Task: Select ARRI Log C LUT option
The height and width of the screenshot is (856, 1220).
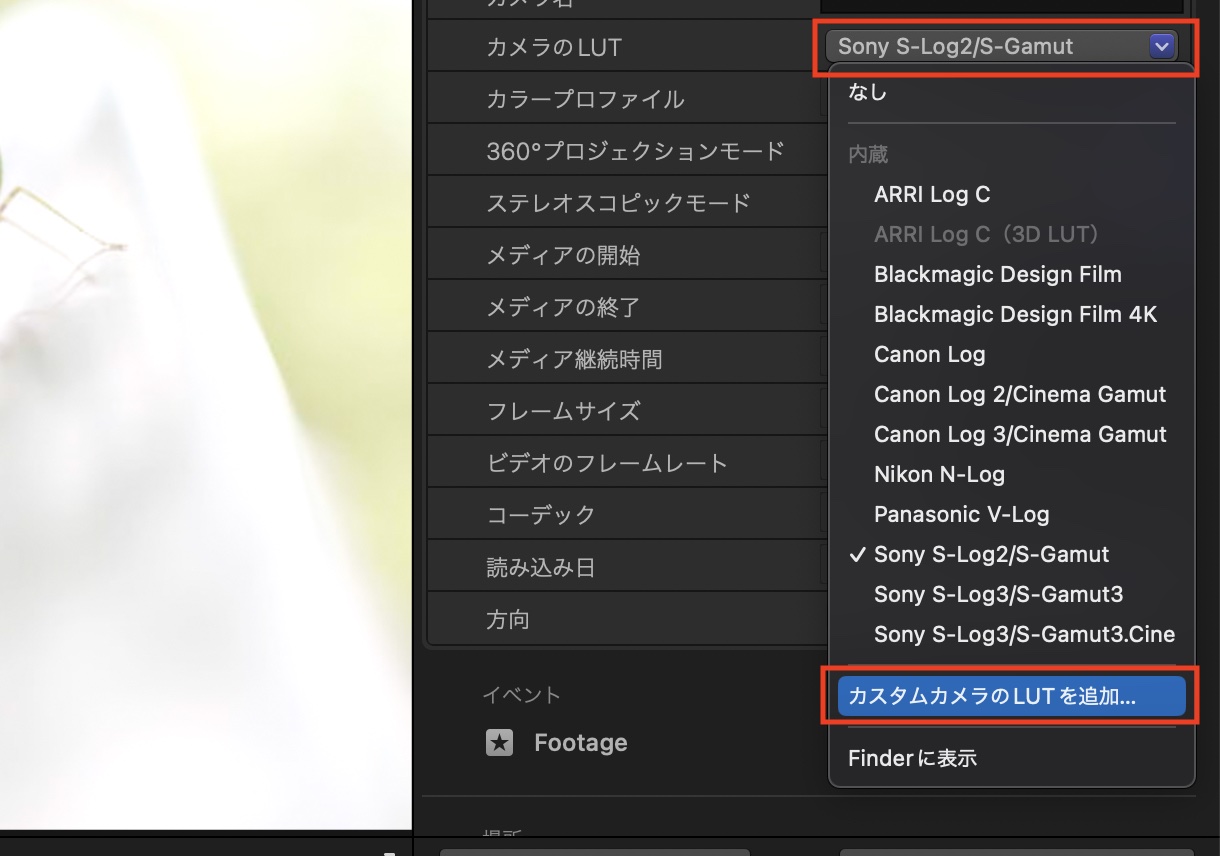Action: (932, 194)
